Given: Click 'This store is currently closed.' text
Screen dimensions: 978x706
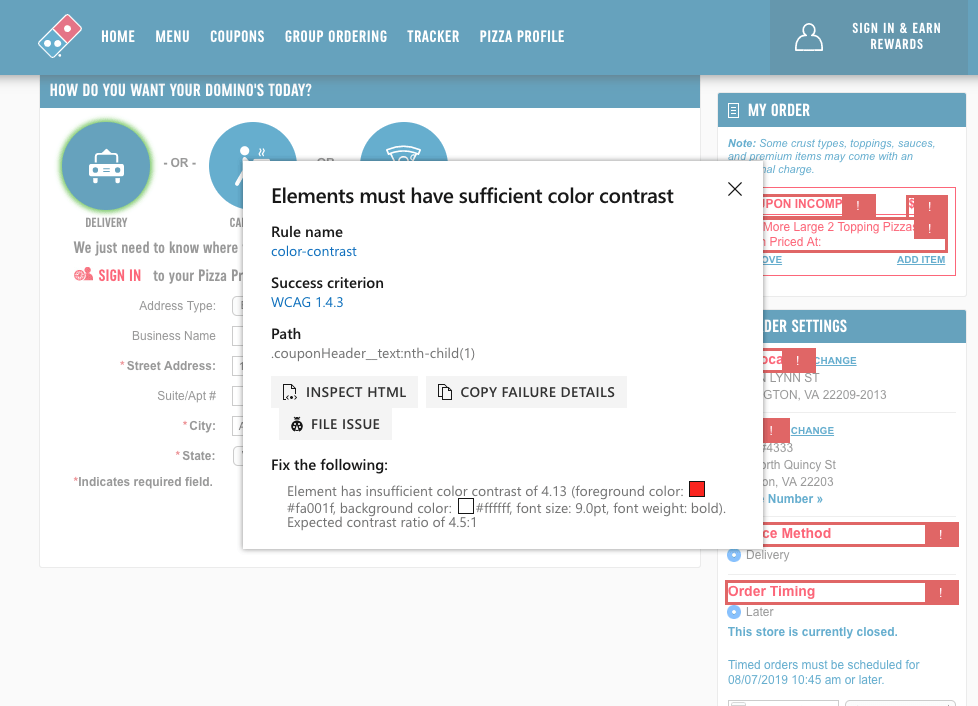Looking at the screenshot, I should [x=812, y=632].
